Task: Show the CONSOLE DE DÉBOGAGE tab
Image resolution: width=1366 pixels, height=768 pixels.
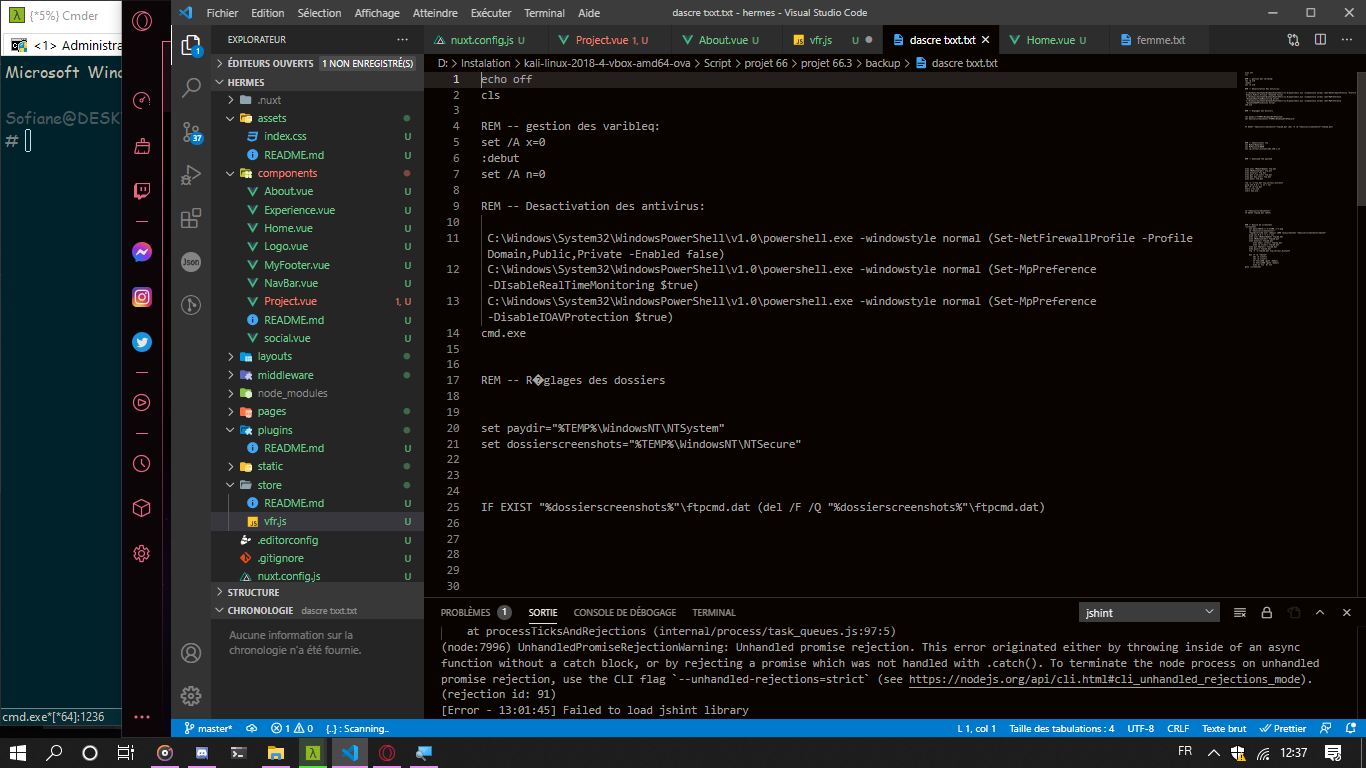Action: click(625, 612)
